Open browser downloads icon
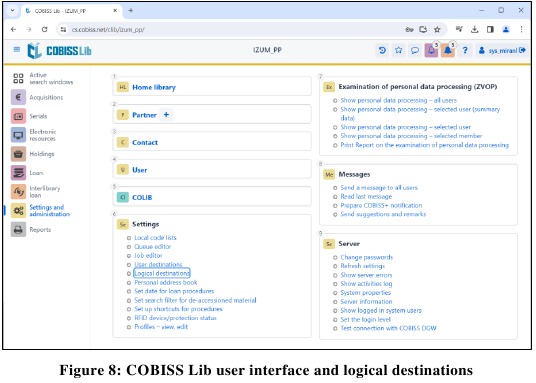Image resolution: width=536 pixels, height=383 pixels. tap(474, 30)
